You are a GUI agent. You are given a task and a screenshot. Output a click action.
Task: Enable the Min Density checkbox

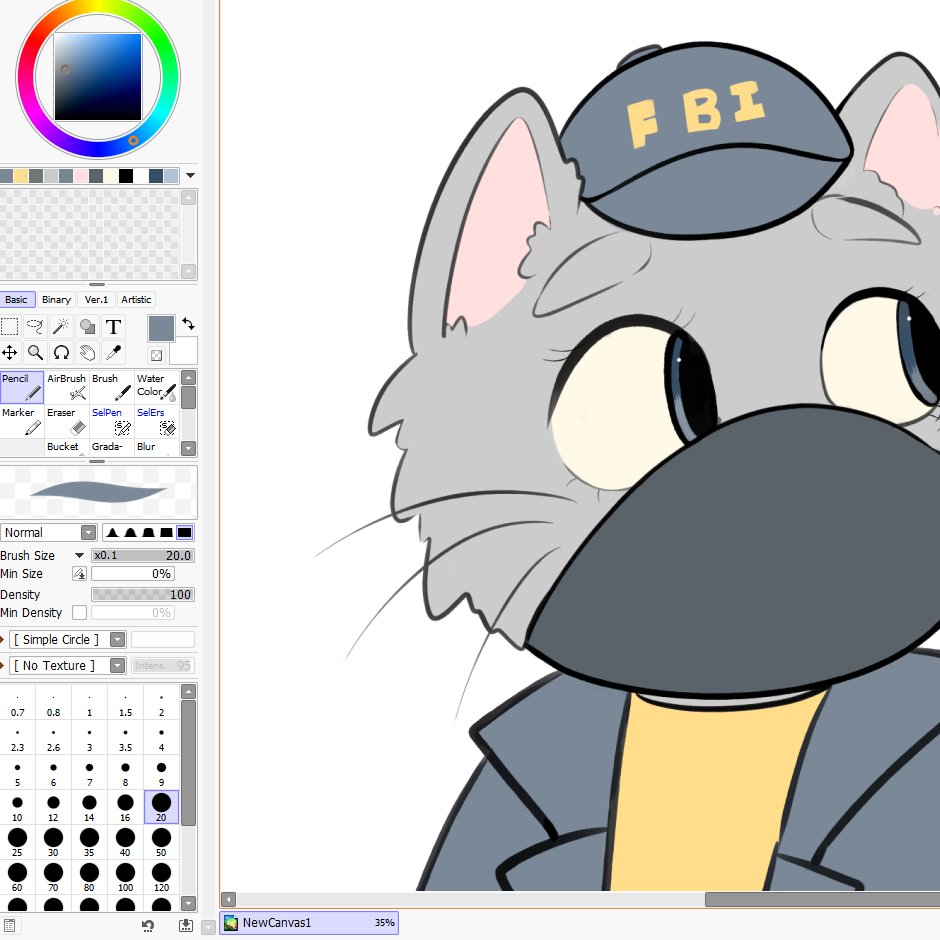[79, 613]
